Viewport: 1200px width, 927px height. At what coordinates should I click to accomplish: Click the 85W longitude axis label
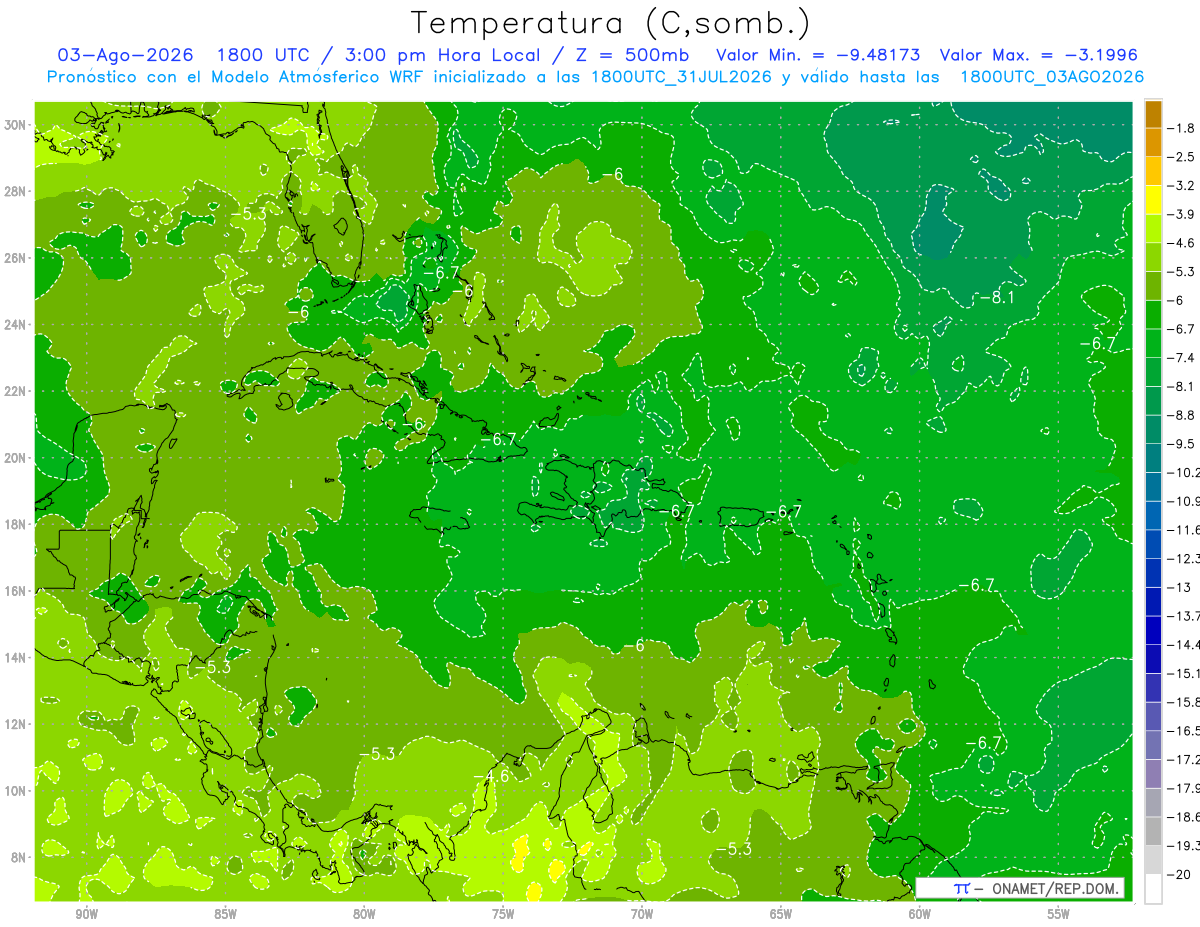[x=225, y=914]
